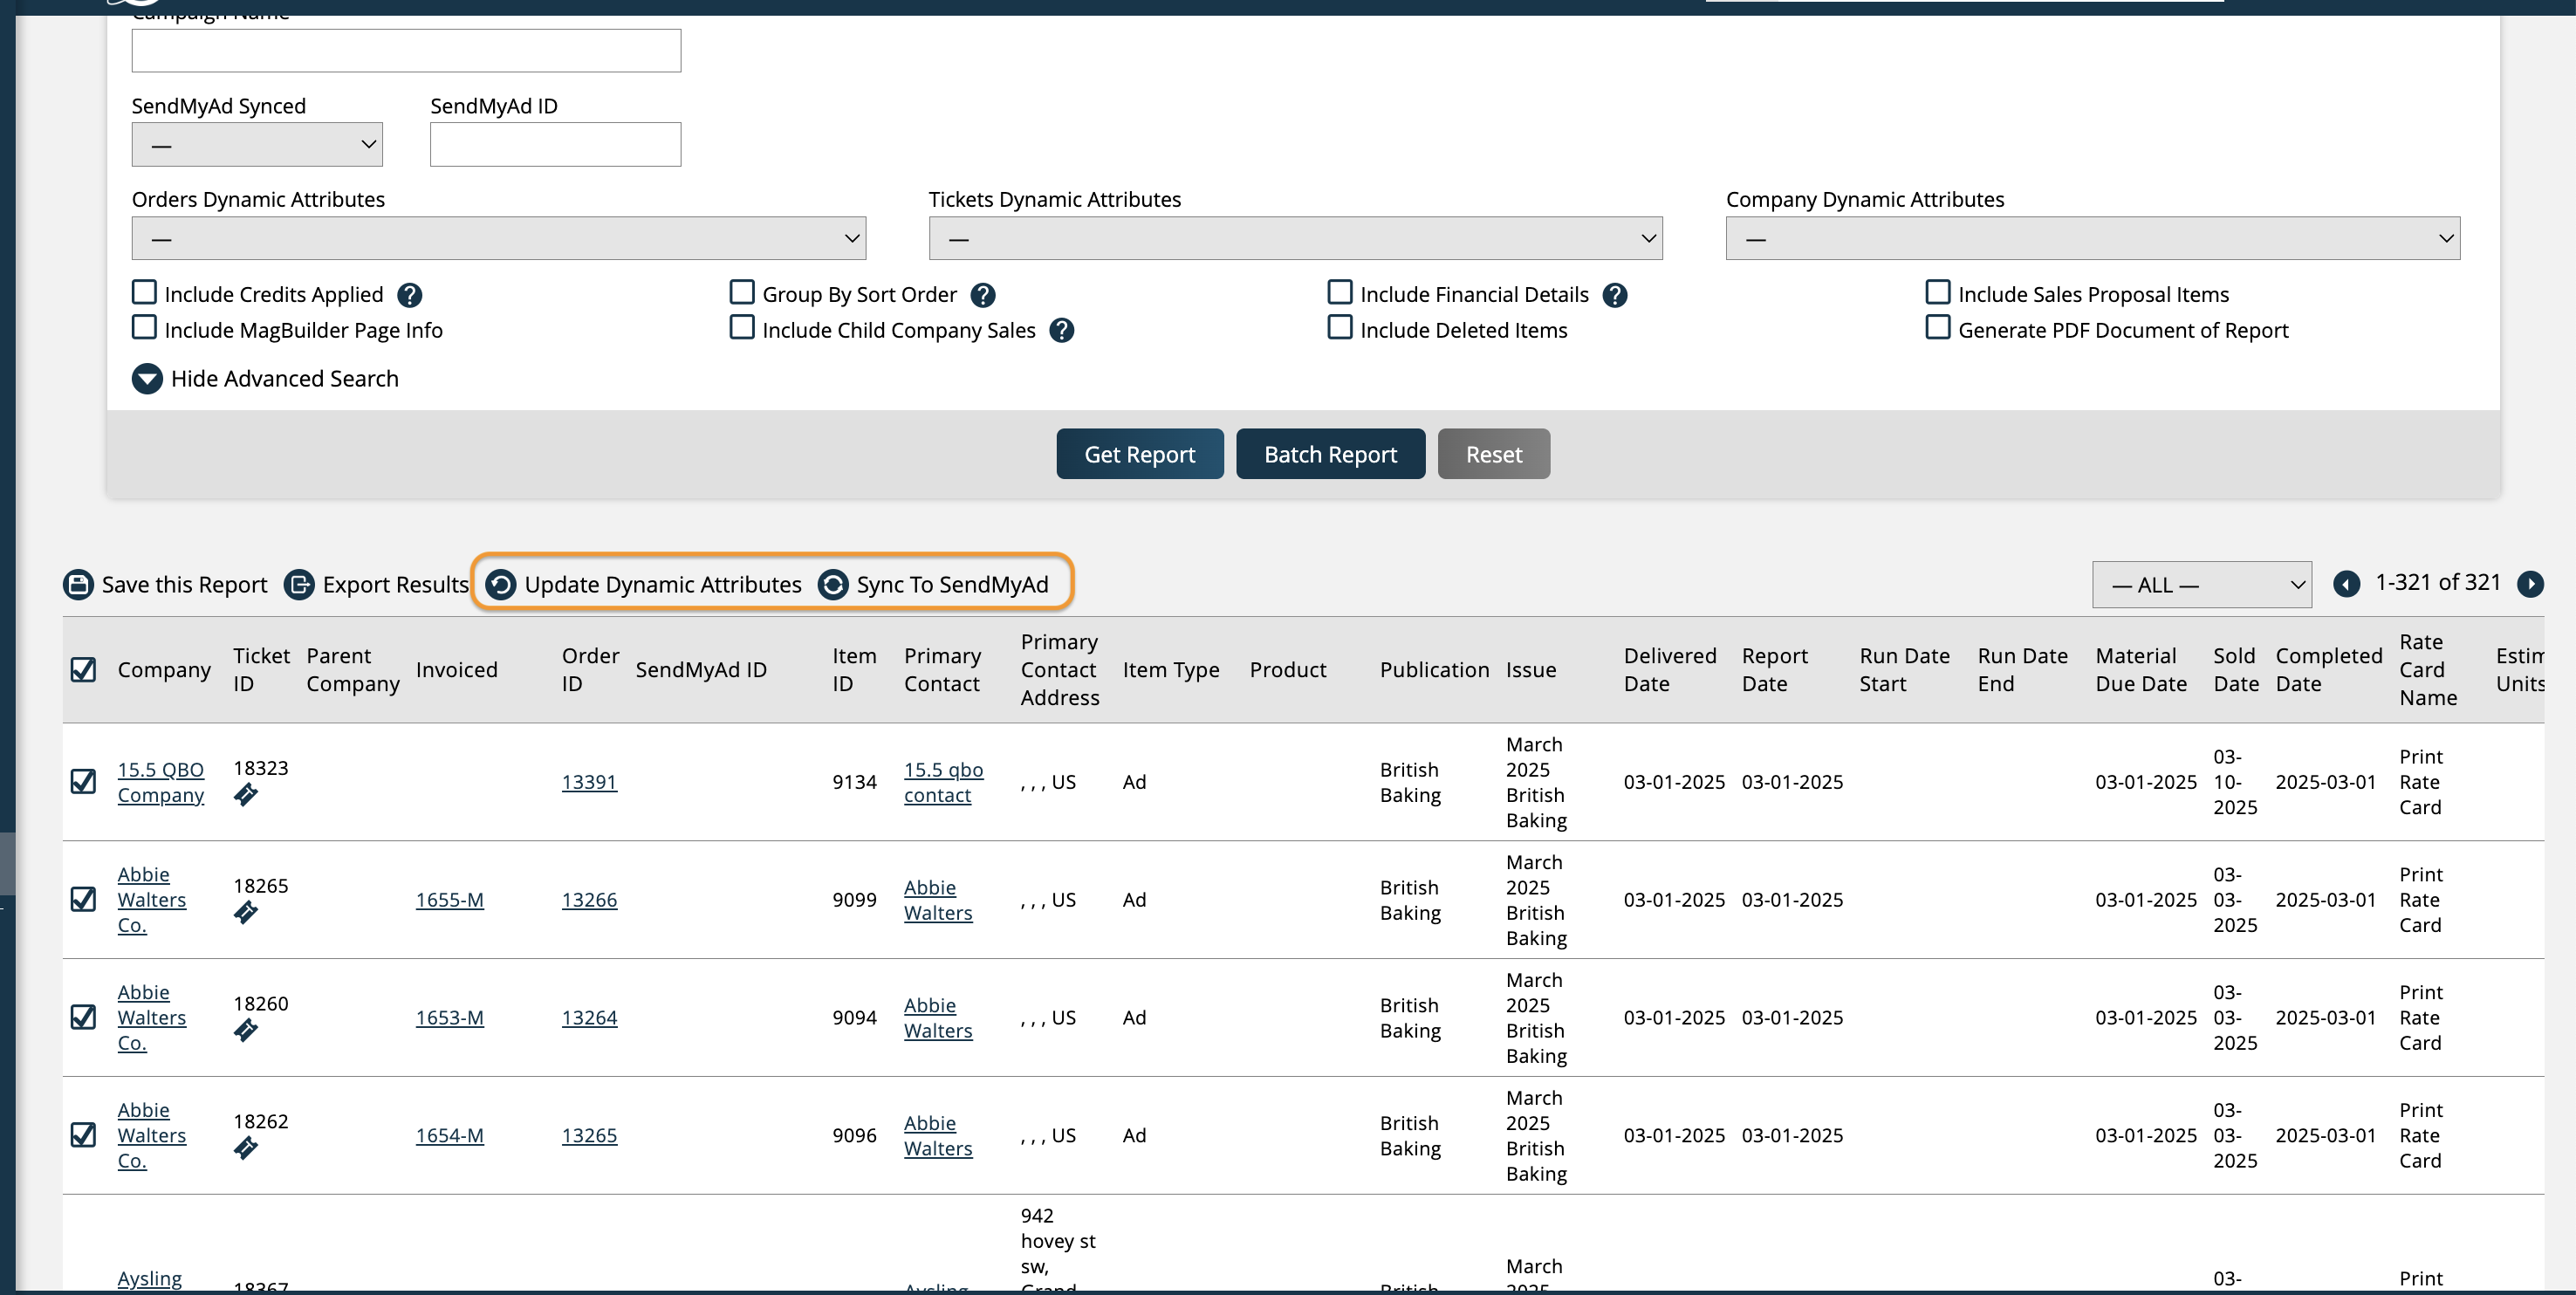
Task: Open Tickets Dynamic Attributes dropdown
Action: (1296, 239)
